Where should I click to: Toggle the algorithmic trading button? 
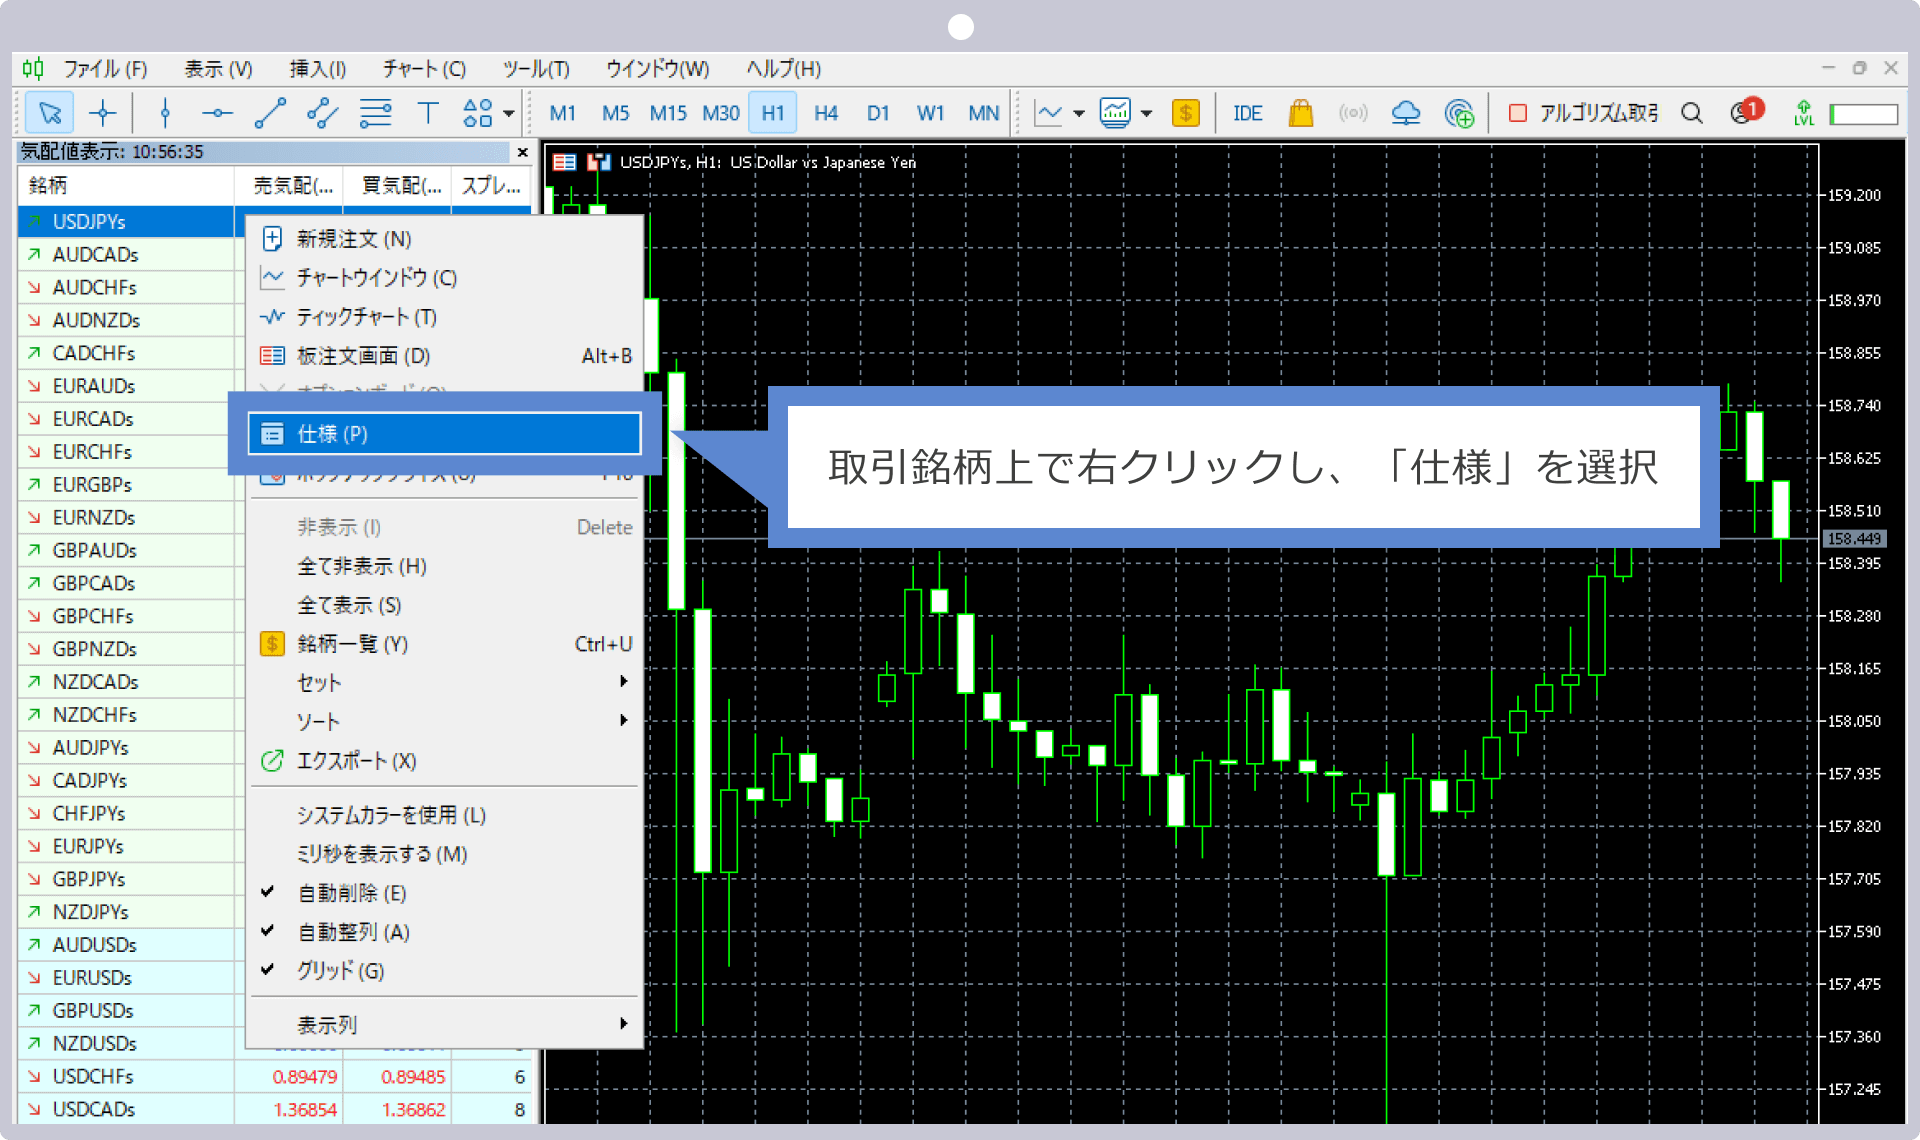pos(1582,113)
